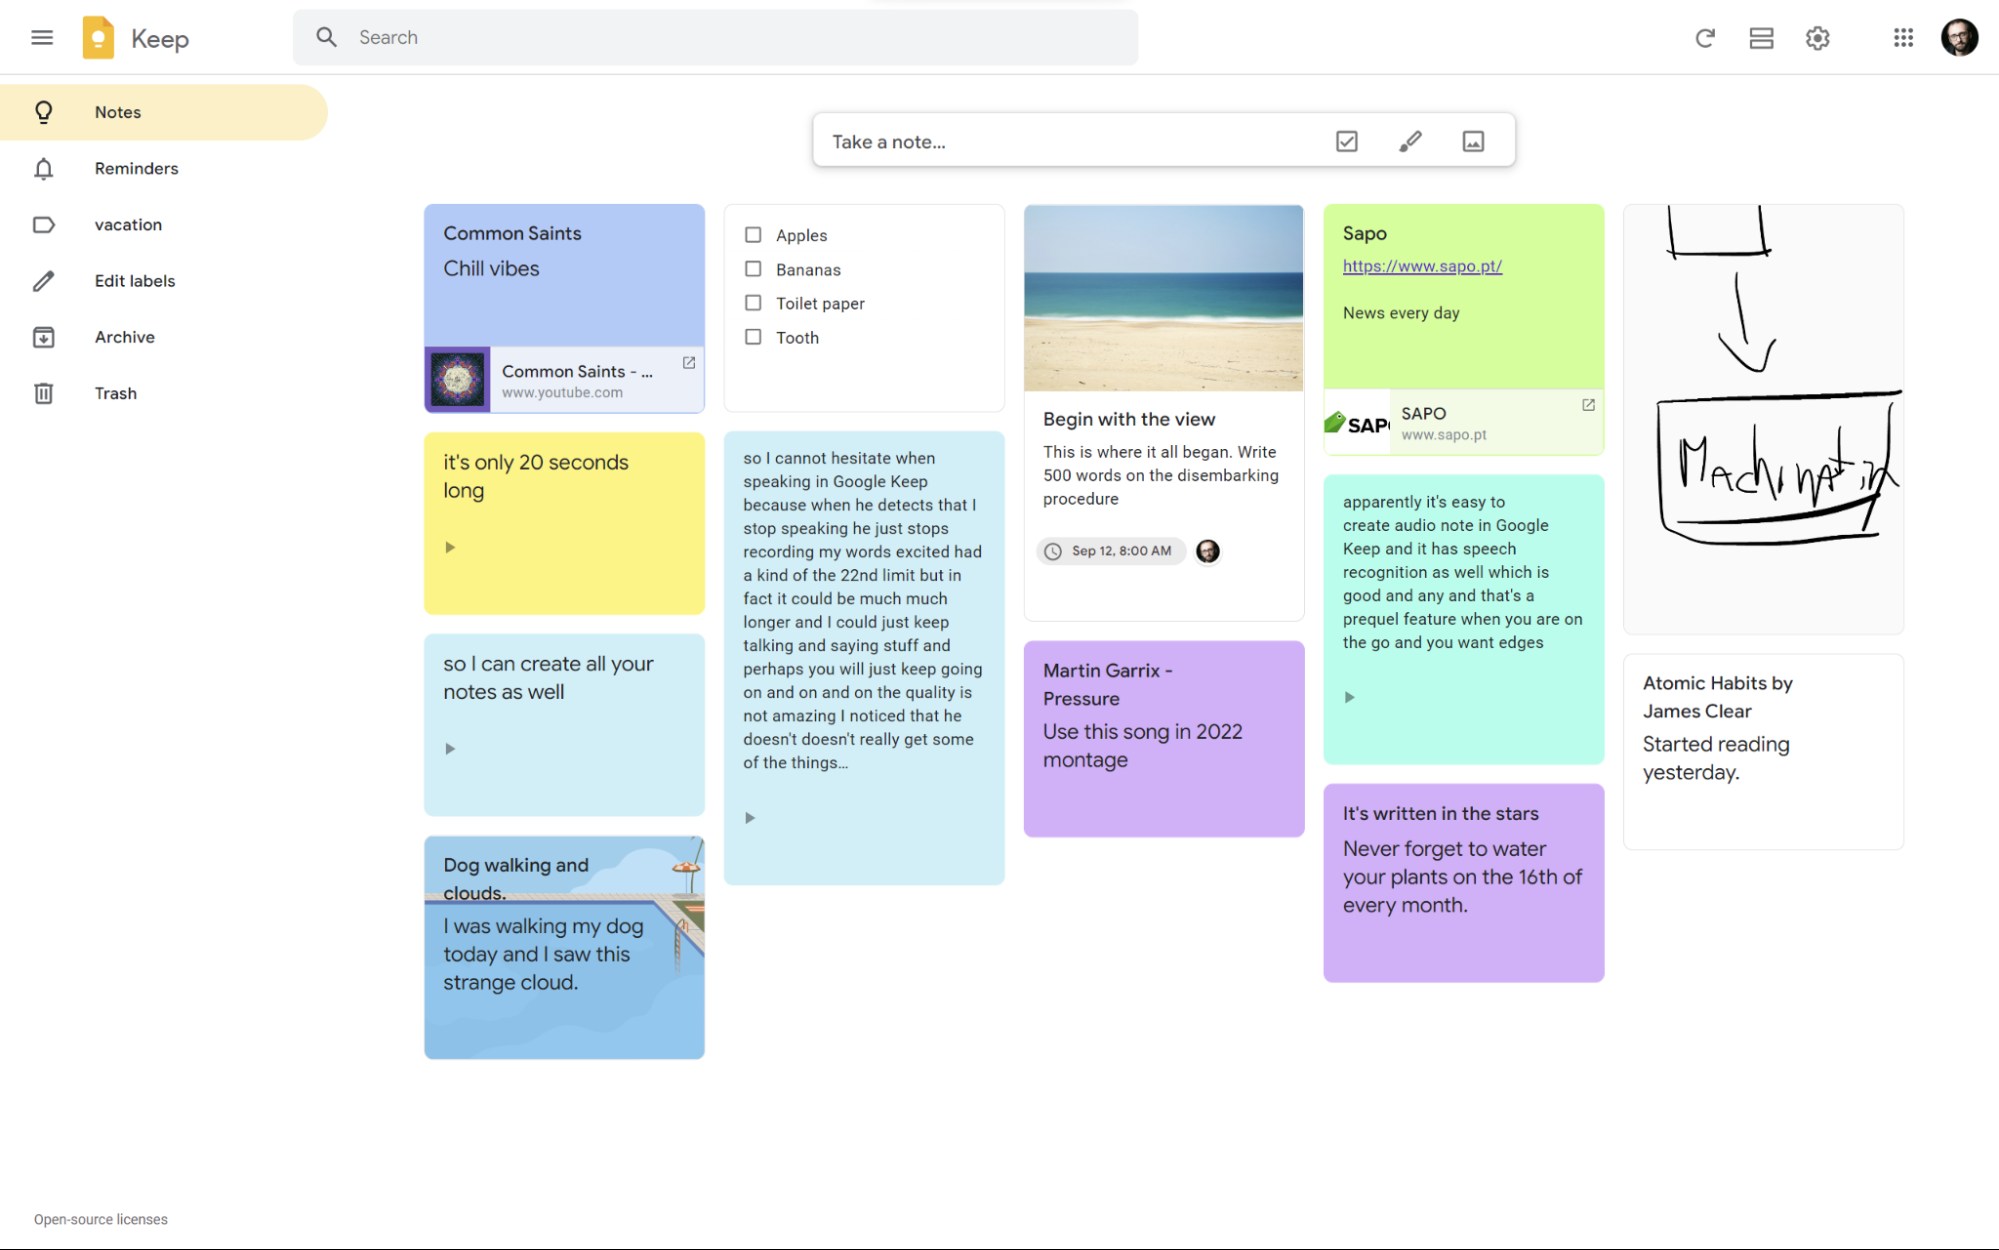Click the Archive sidebar icon

click(42, 337)
